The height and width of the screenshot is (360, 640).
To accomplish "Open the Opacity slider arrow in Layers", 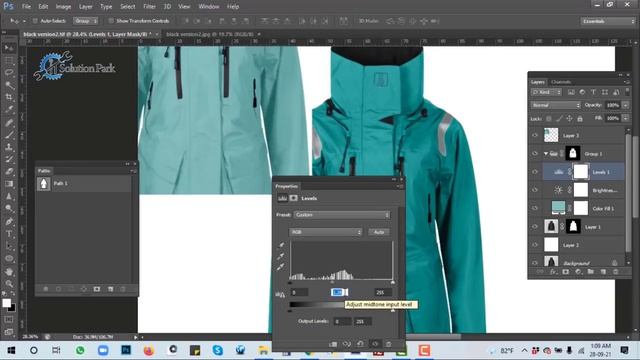I will (x=625, y=105).
